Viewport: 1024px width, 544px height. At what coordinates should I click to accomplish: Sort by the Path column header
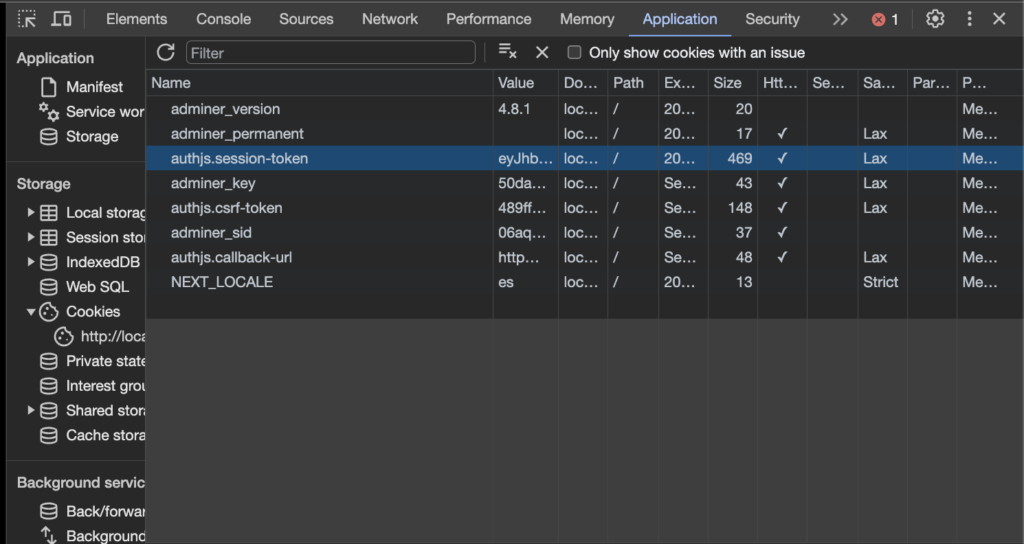[x=633, y=83]
